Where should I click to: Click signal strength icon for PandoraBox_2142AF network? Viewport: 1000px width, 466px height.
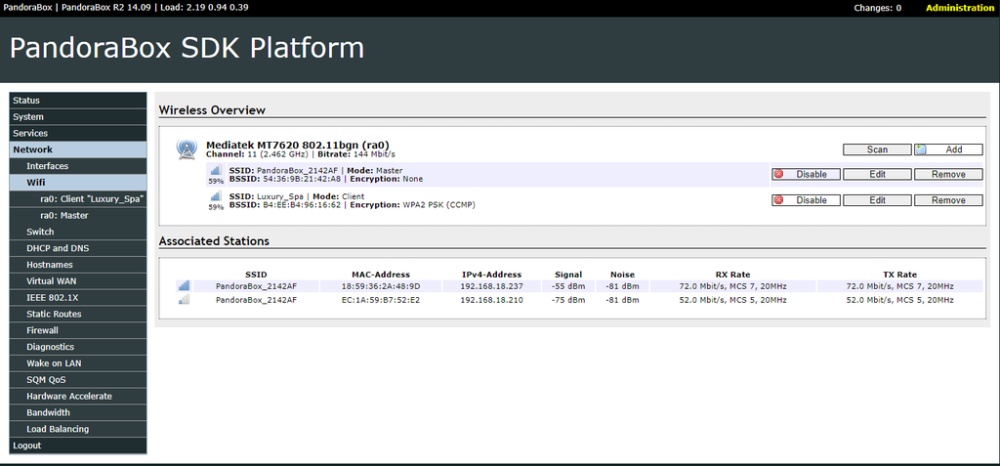[x=216, y=170]
